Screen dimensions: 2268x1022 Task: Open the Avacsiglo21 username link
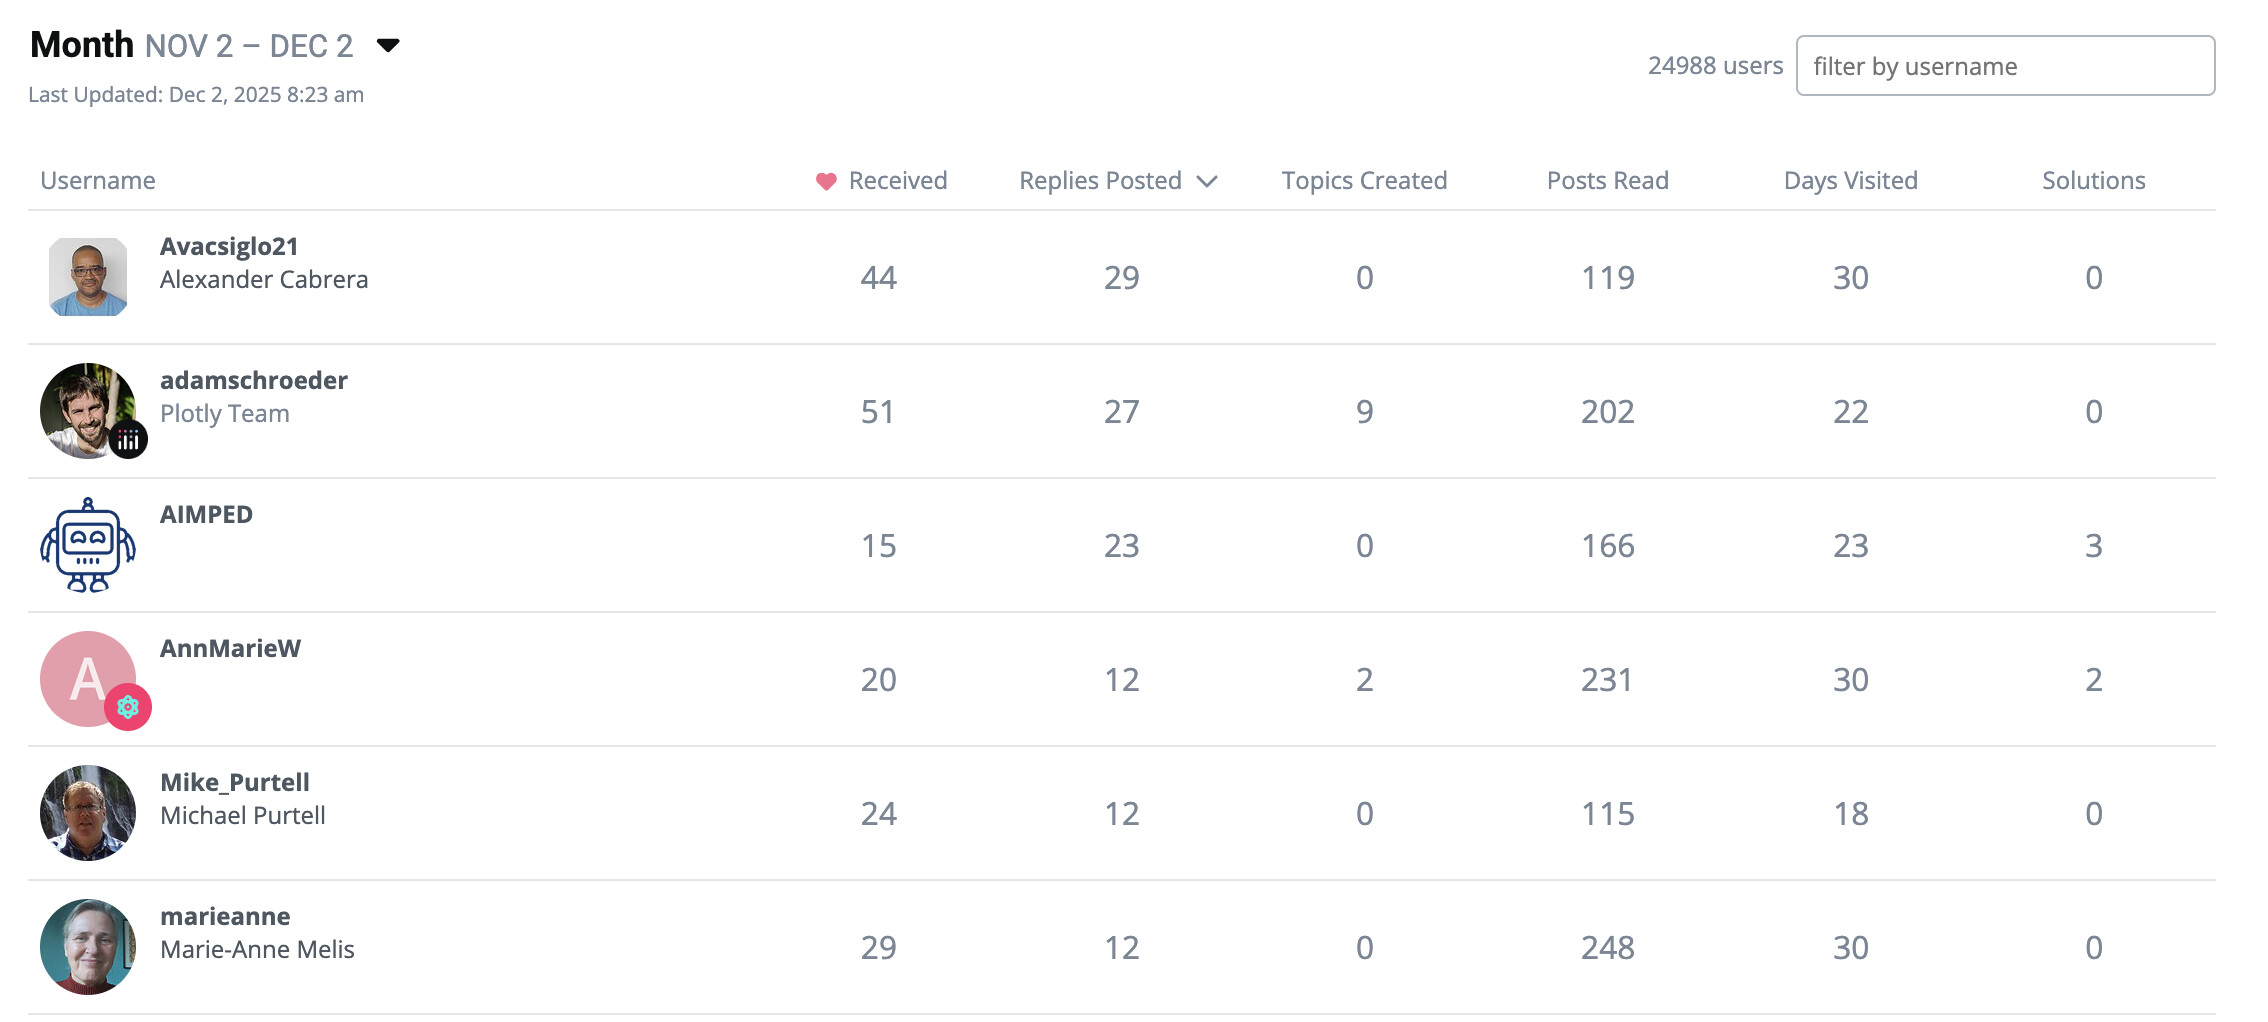tap(229, 246)
